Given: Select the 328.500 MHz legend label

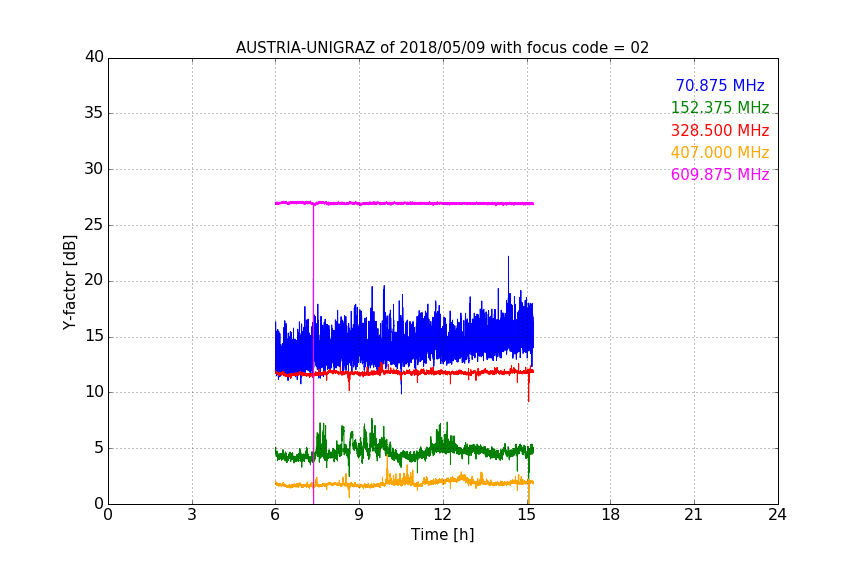Looking at the screenshot, I should pos(720,130).
